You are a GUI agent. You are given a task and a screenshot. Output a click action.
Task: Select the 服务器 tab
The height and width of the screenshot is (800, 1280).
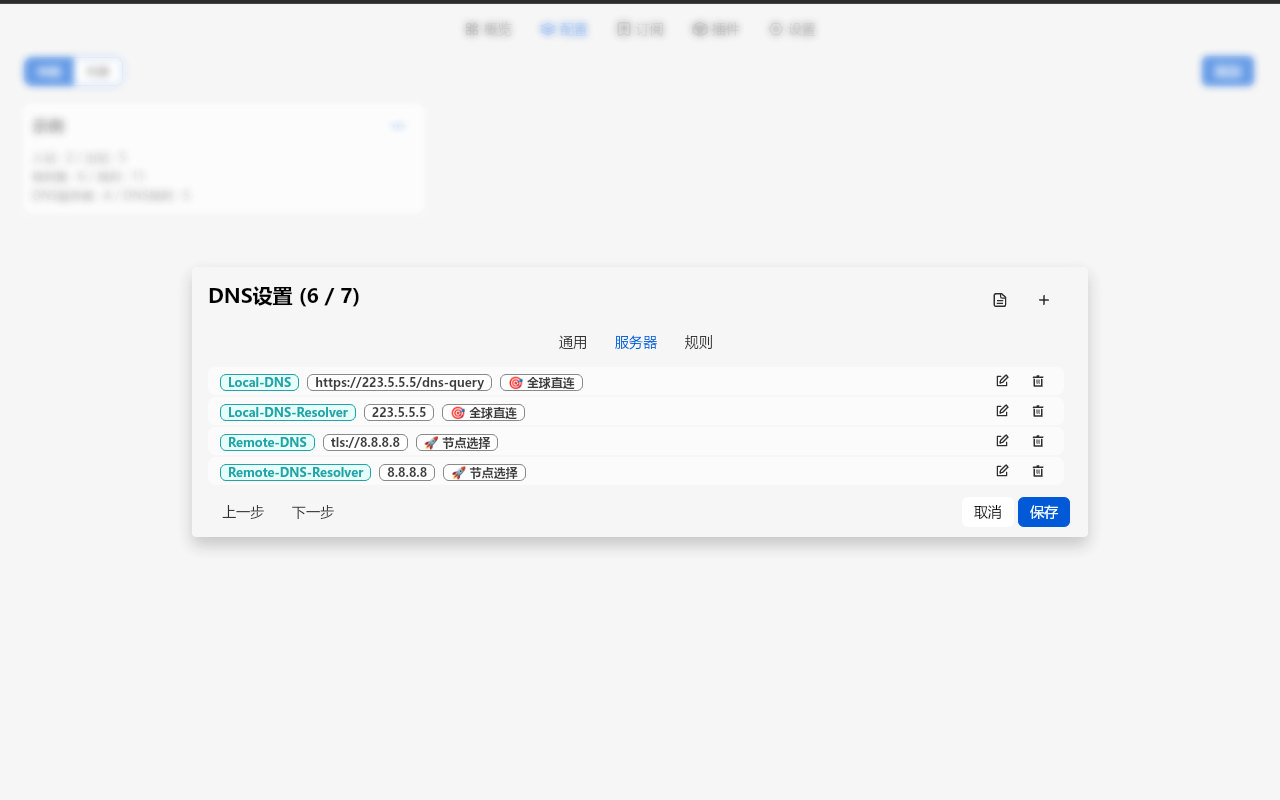click(x=636, y=343)
